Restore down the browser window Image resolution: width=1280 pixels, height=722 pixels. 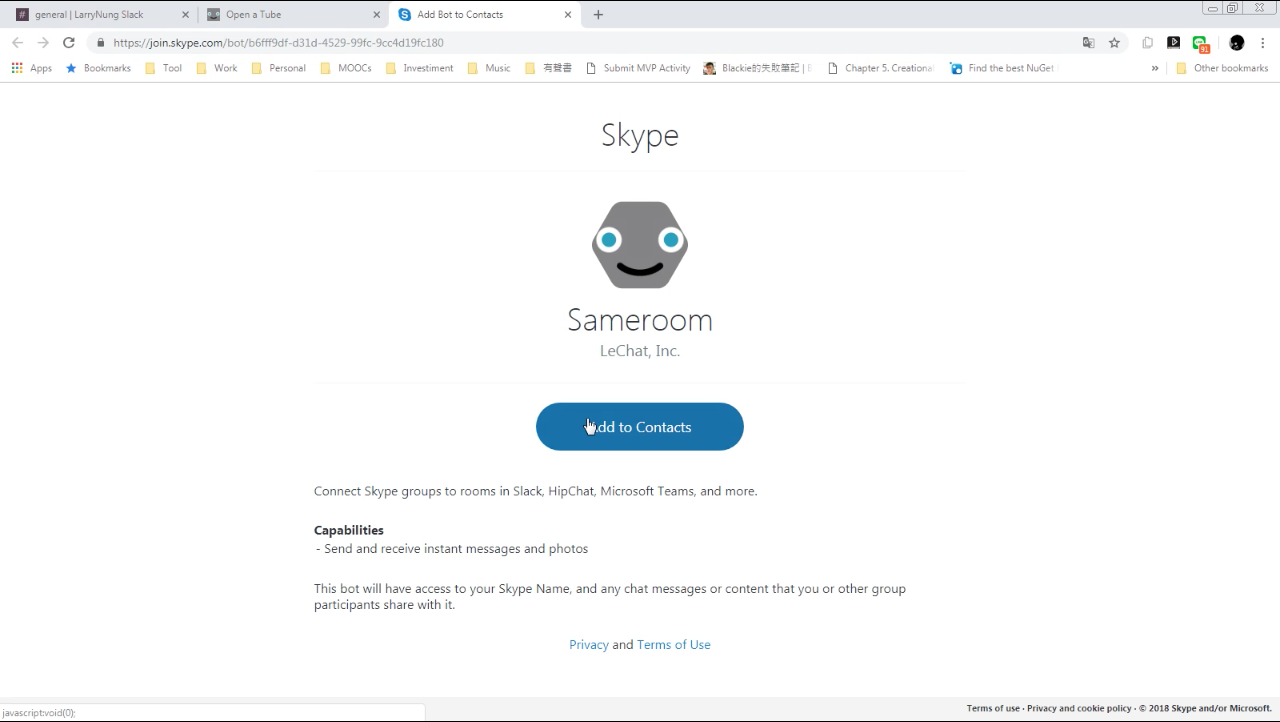click(1232, 8)
